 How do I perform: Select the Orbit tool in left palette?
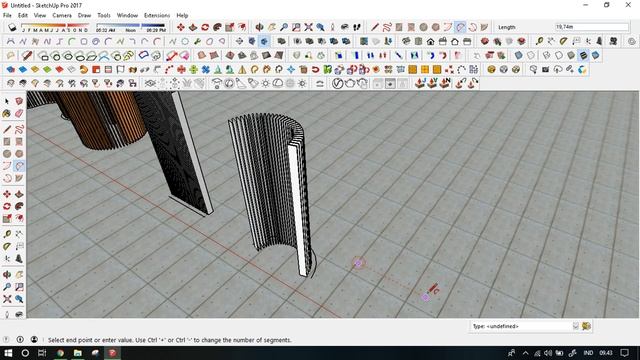(7, 275)
